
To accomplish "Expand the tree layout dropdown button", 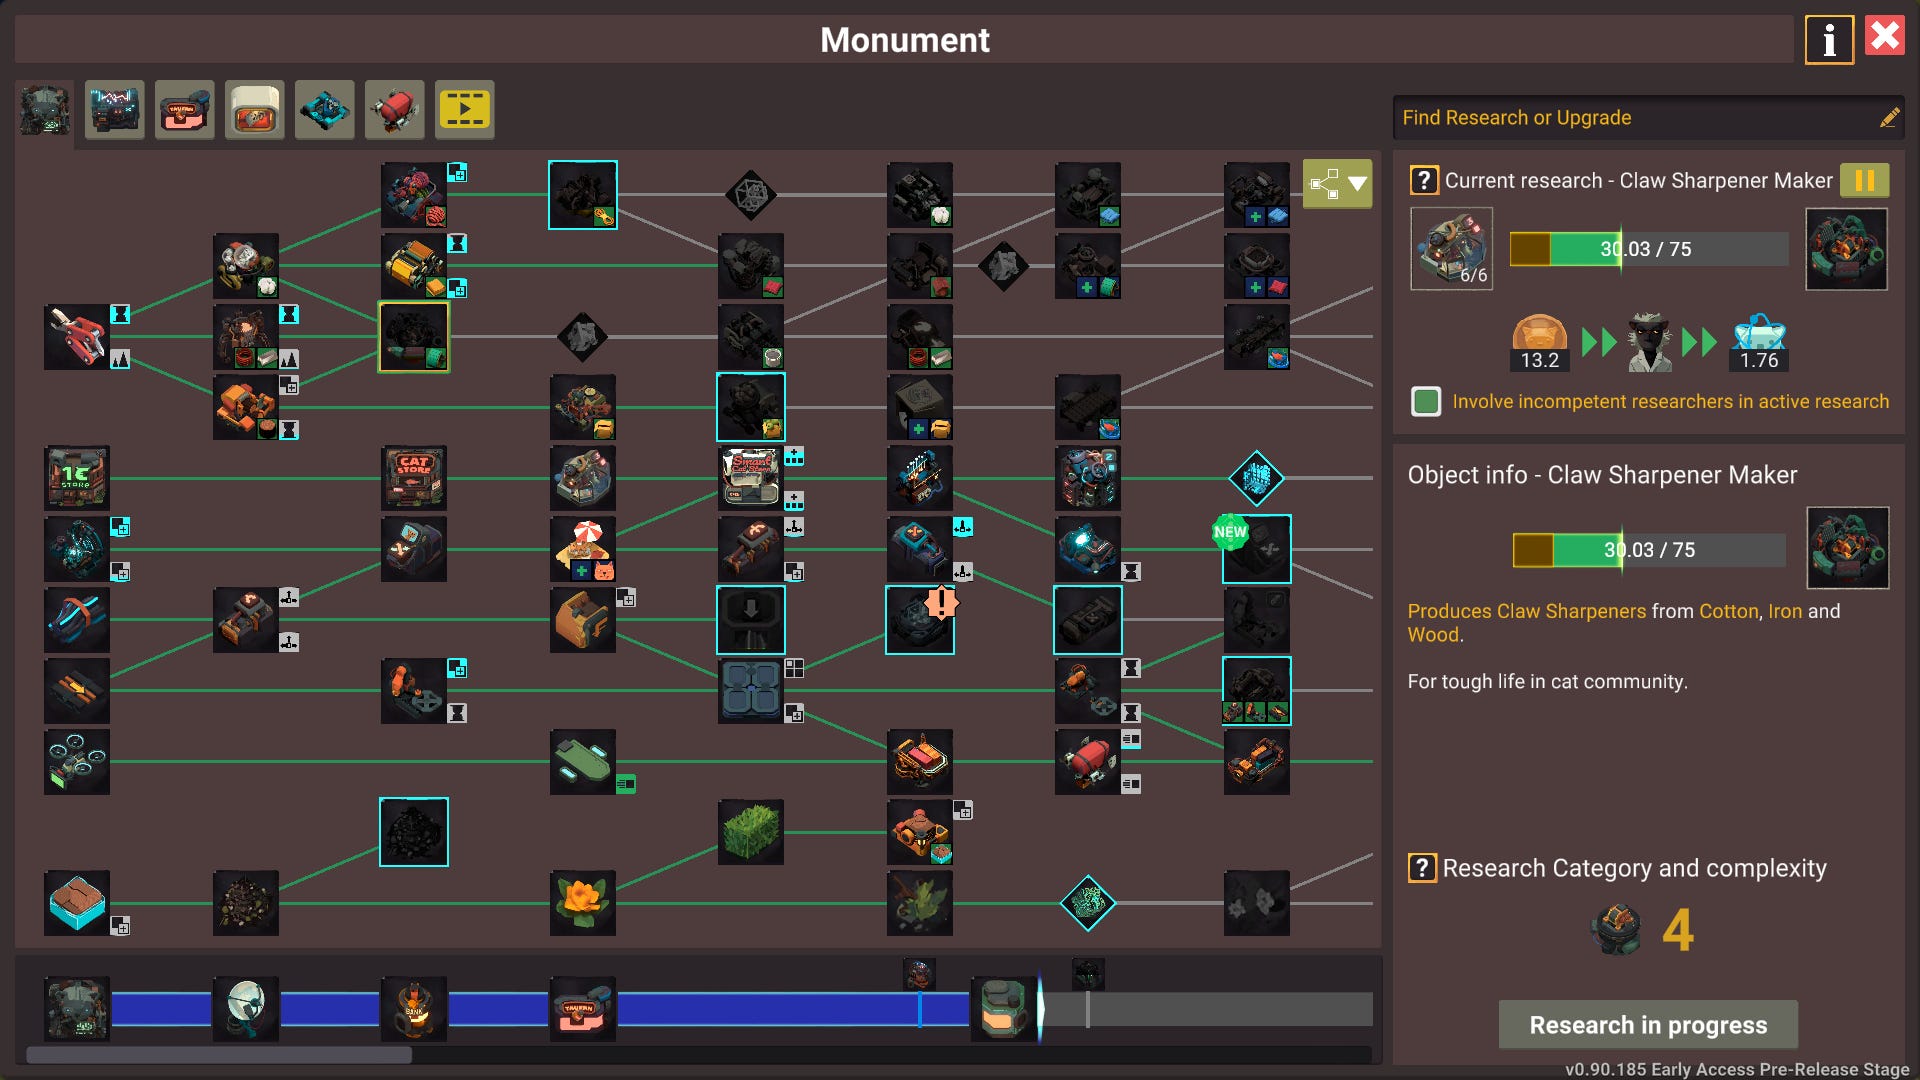I will coord(1337,184).
